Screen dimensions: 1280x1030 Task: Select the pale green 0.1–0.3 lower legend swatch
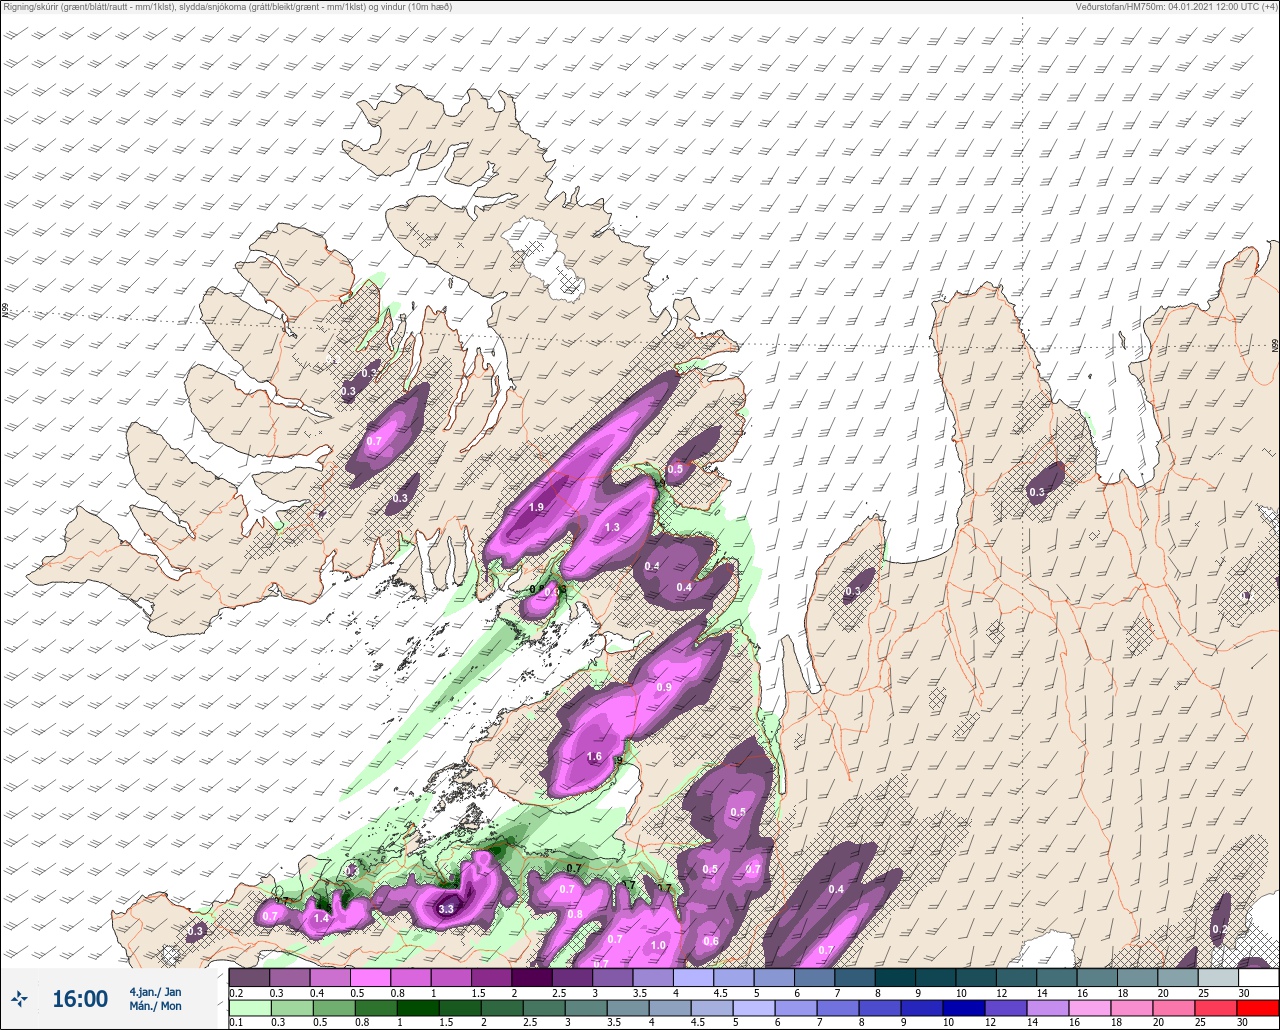pos(249,1008)
